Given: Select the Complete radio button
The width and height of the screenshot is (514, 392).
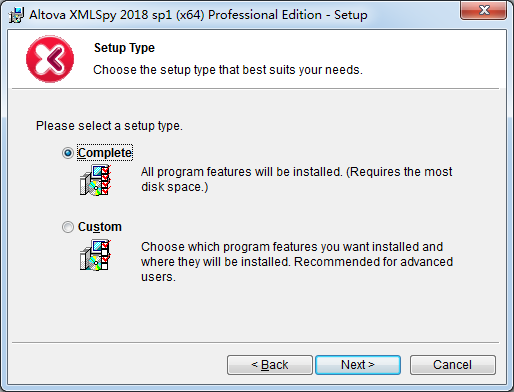Looking at the screenshot, I should (68, 153).
